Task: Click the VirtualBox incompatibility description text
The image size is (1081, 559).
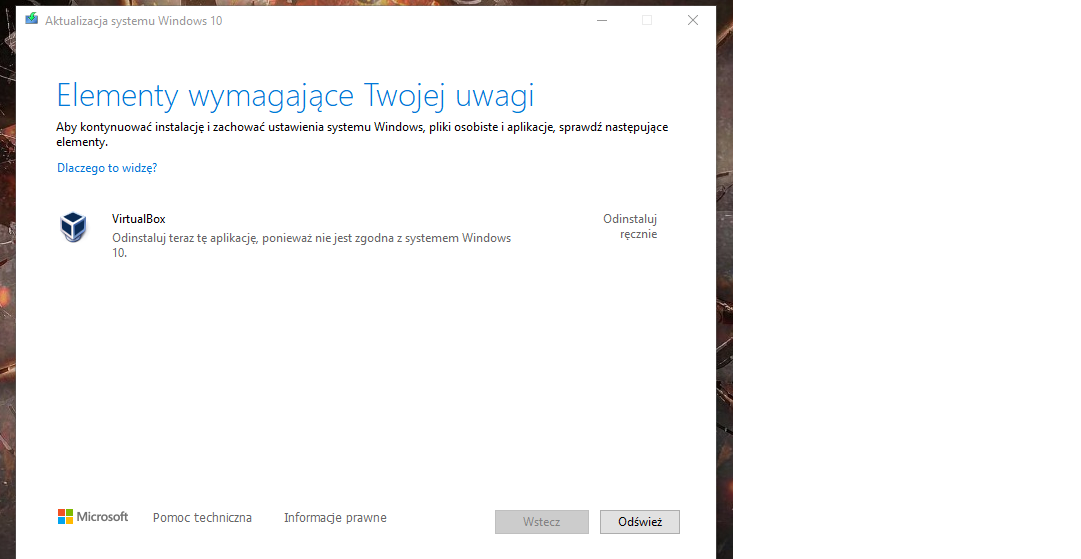Action: pos(312,245)
